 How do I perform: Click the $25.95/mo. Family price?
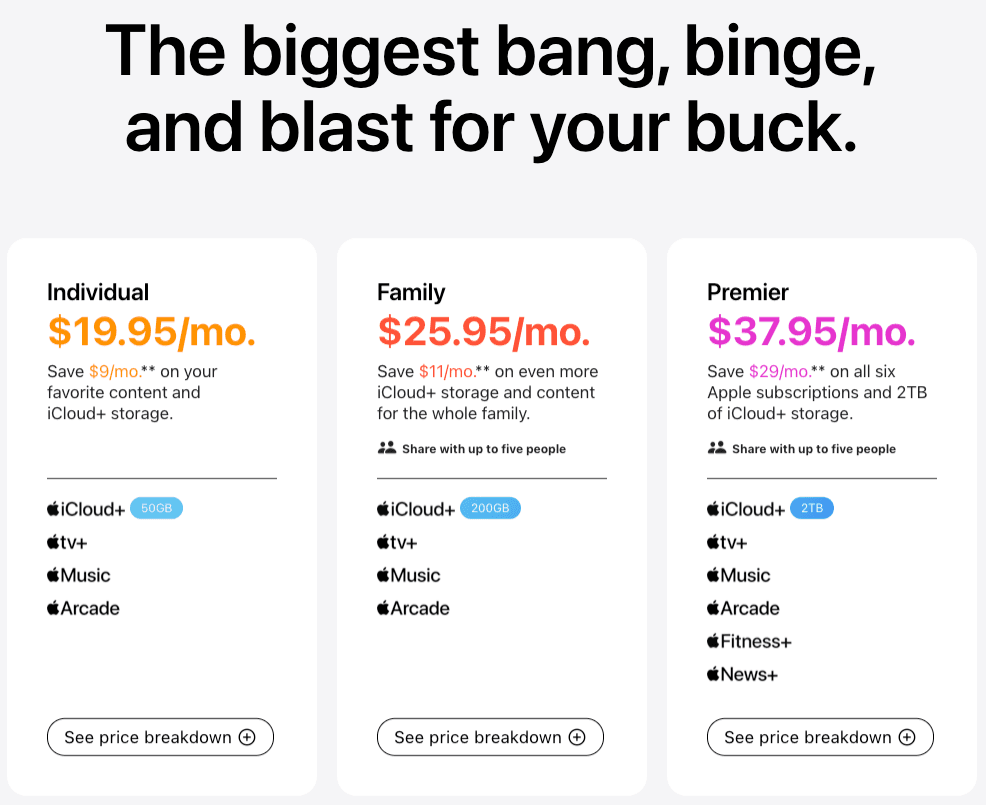coord(484,332)
